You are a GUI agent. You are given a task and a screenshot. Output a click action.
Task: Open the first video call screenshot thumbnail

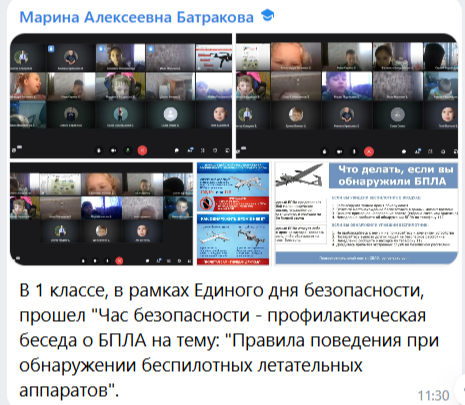[x=121, y=96]
